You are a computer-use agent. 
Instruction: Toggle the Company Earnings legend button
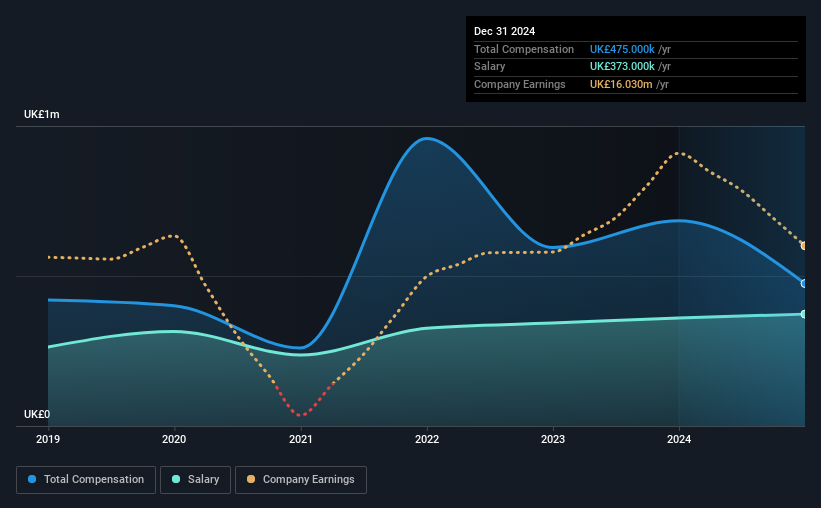(301, 480)
